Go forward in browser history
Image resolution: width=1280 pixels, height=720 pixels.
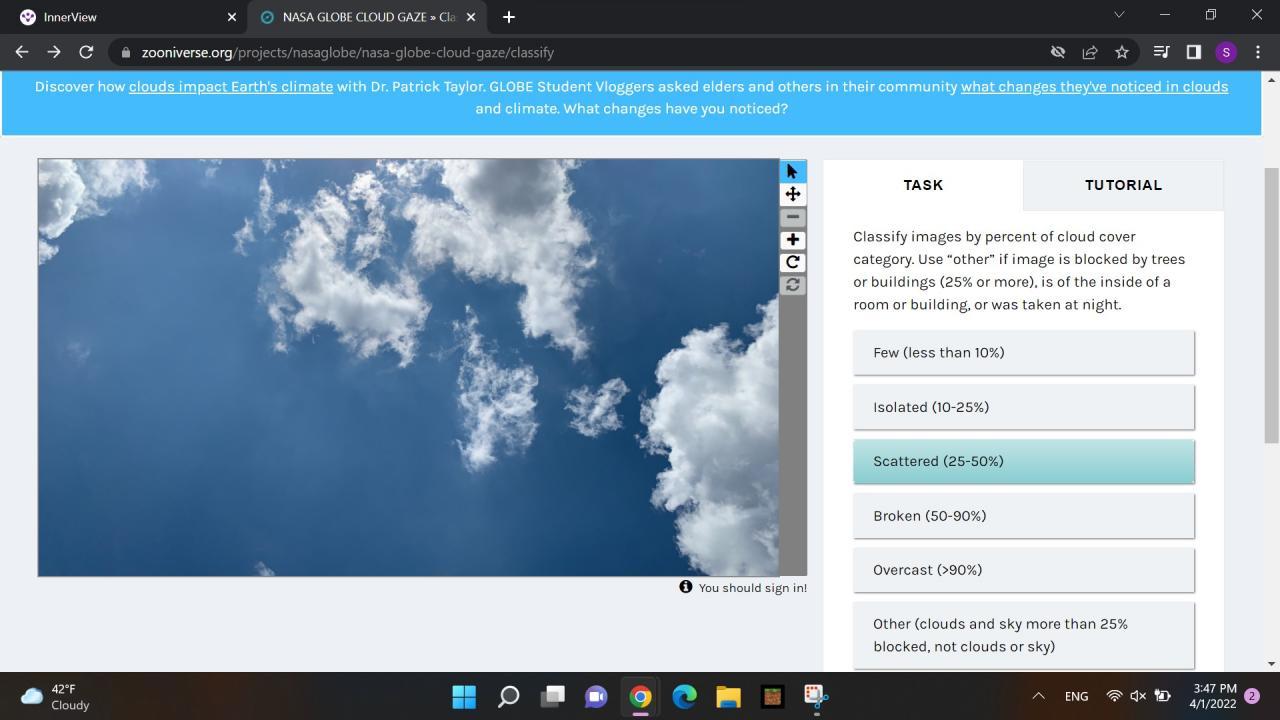click(54, 52)
